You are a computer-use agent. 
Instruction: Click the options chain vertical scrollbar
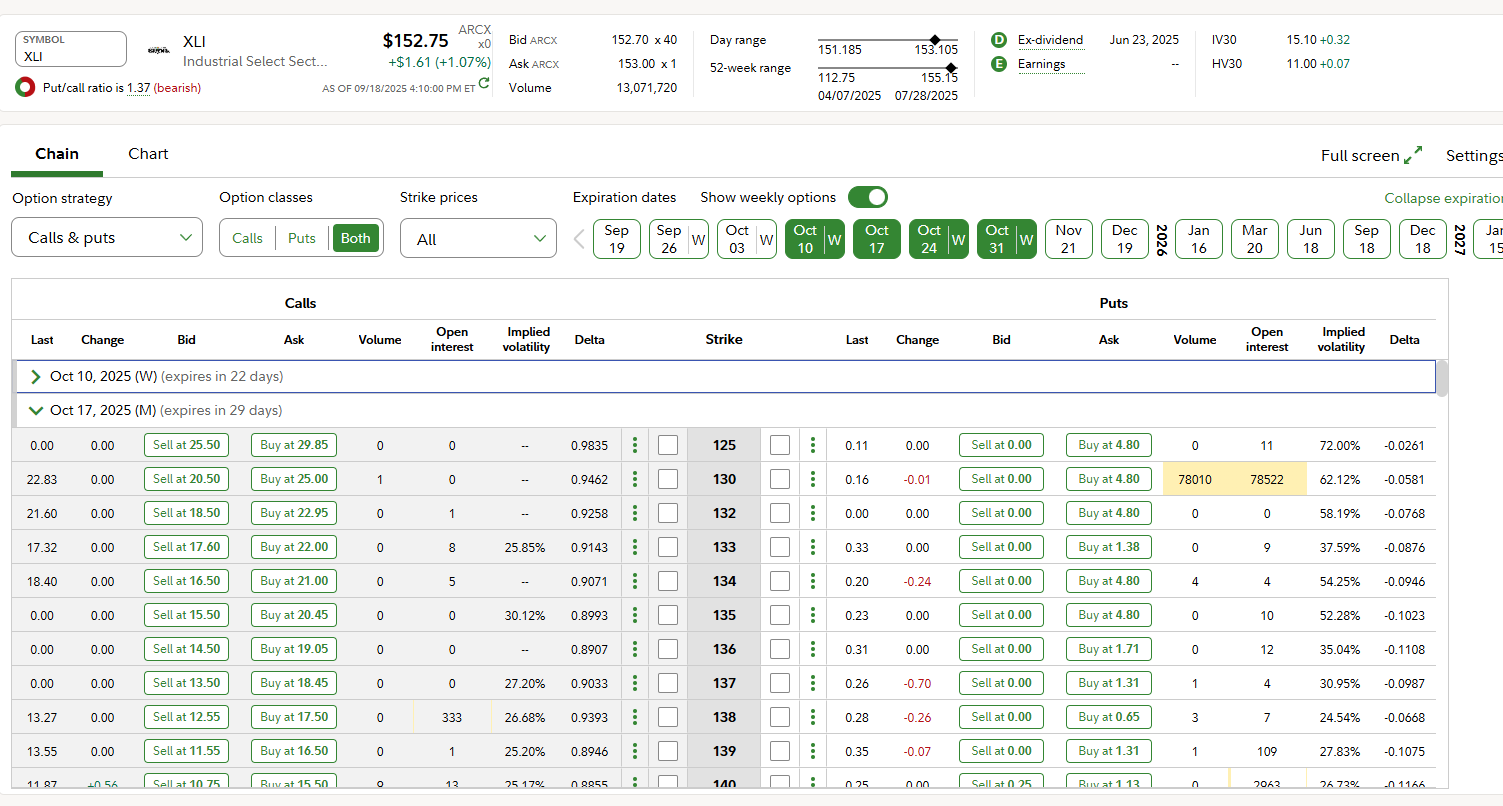[1441, 378]
